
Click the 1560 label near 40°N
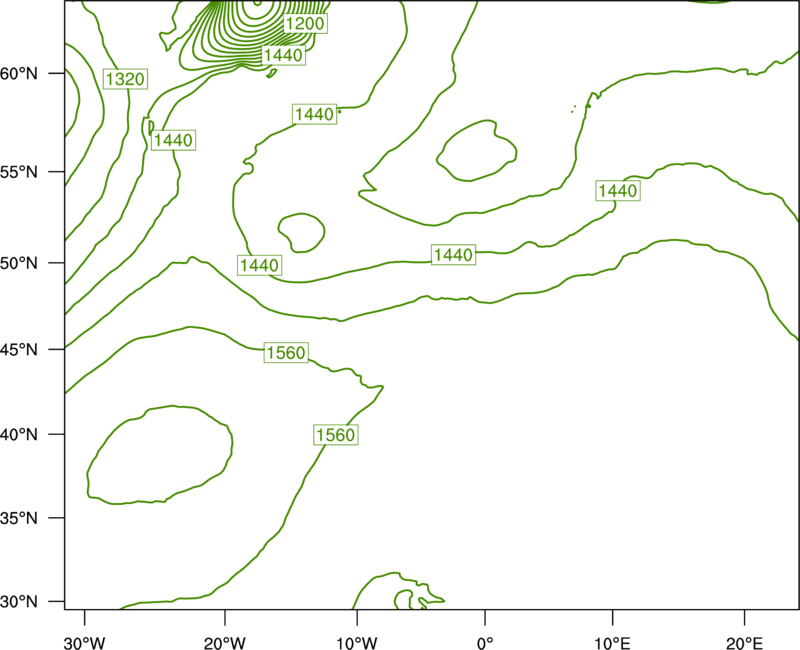336,435
